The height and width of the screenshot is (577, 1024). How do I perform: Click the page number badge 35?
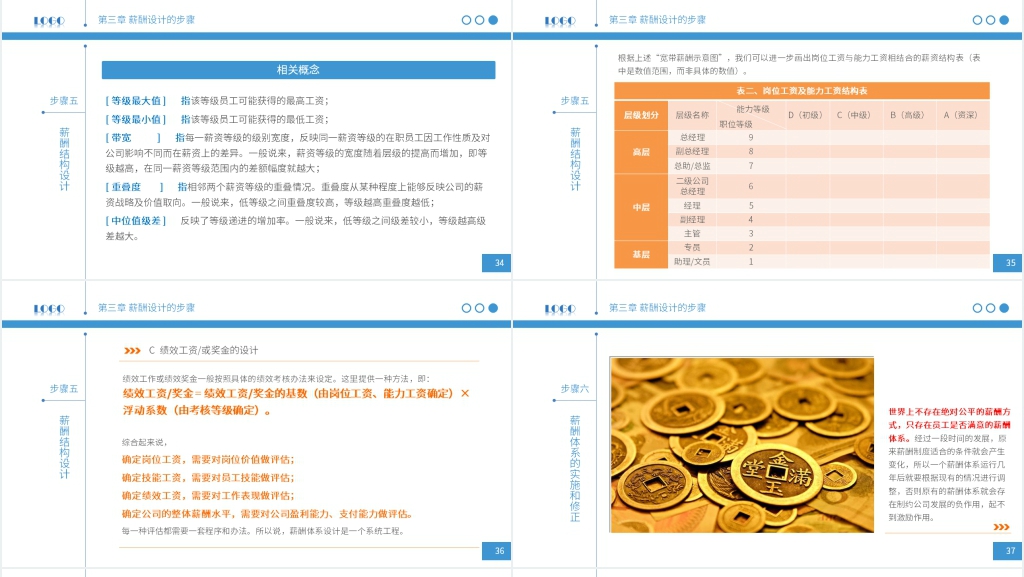click(1008, 263)
